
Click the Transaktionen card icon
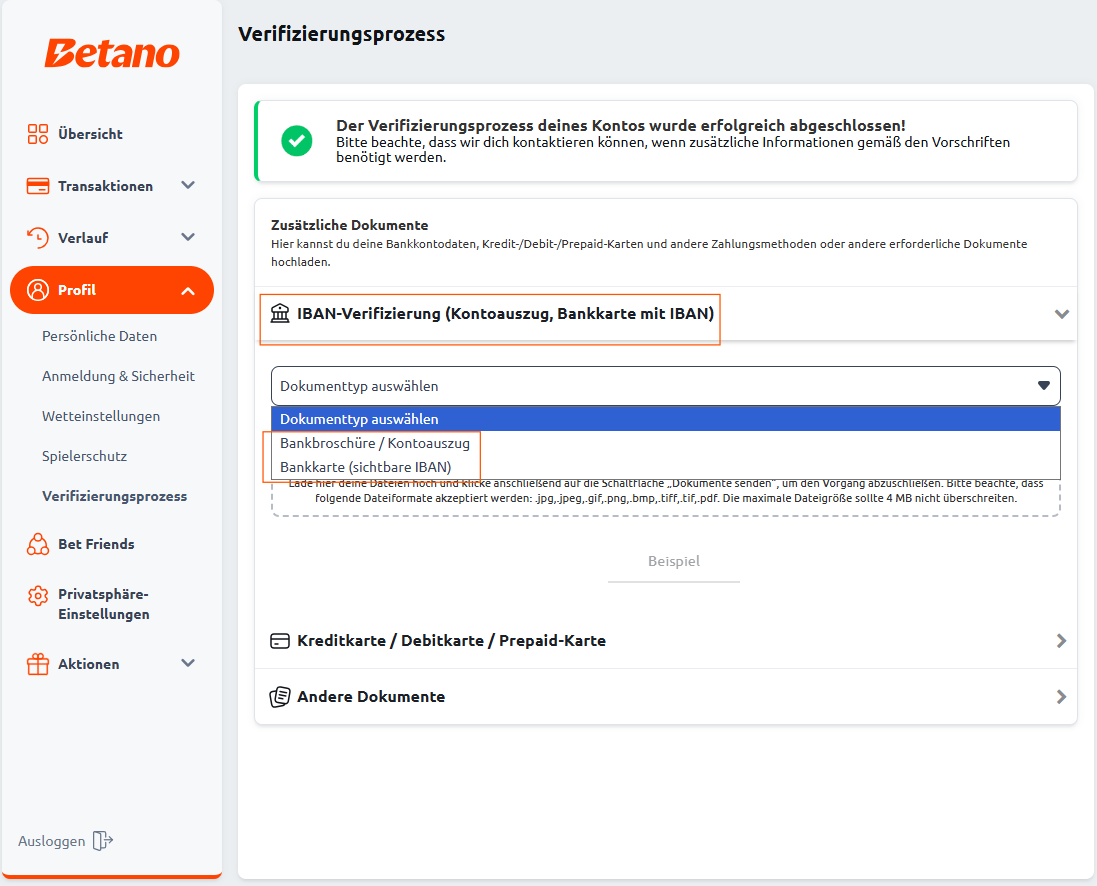point(38,186)
